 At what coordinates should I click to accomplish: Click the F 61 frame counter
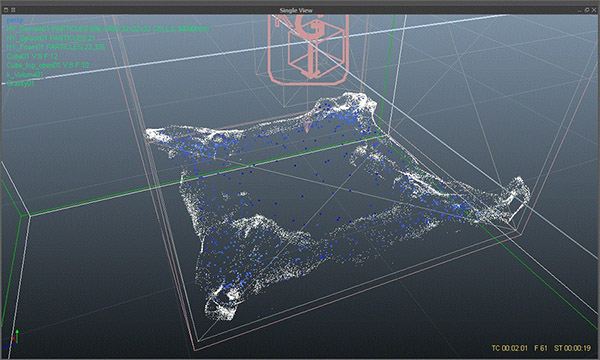[x=541, y=348]
